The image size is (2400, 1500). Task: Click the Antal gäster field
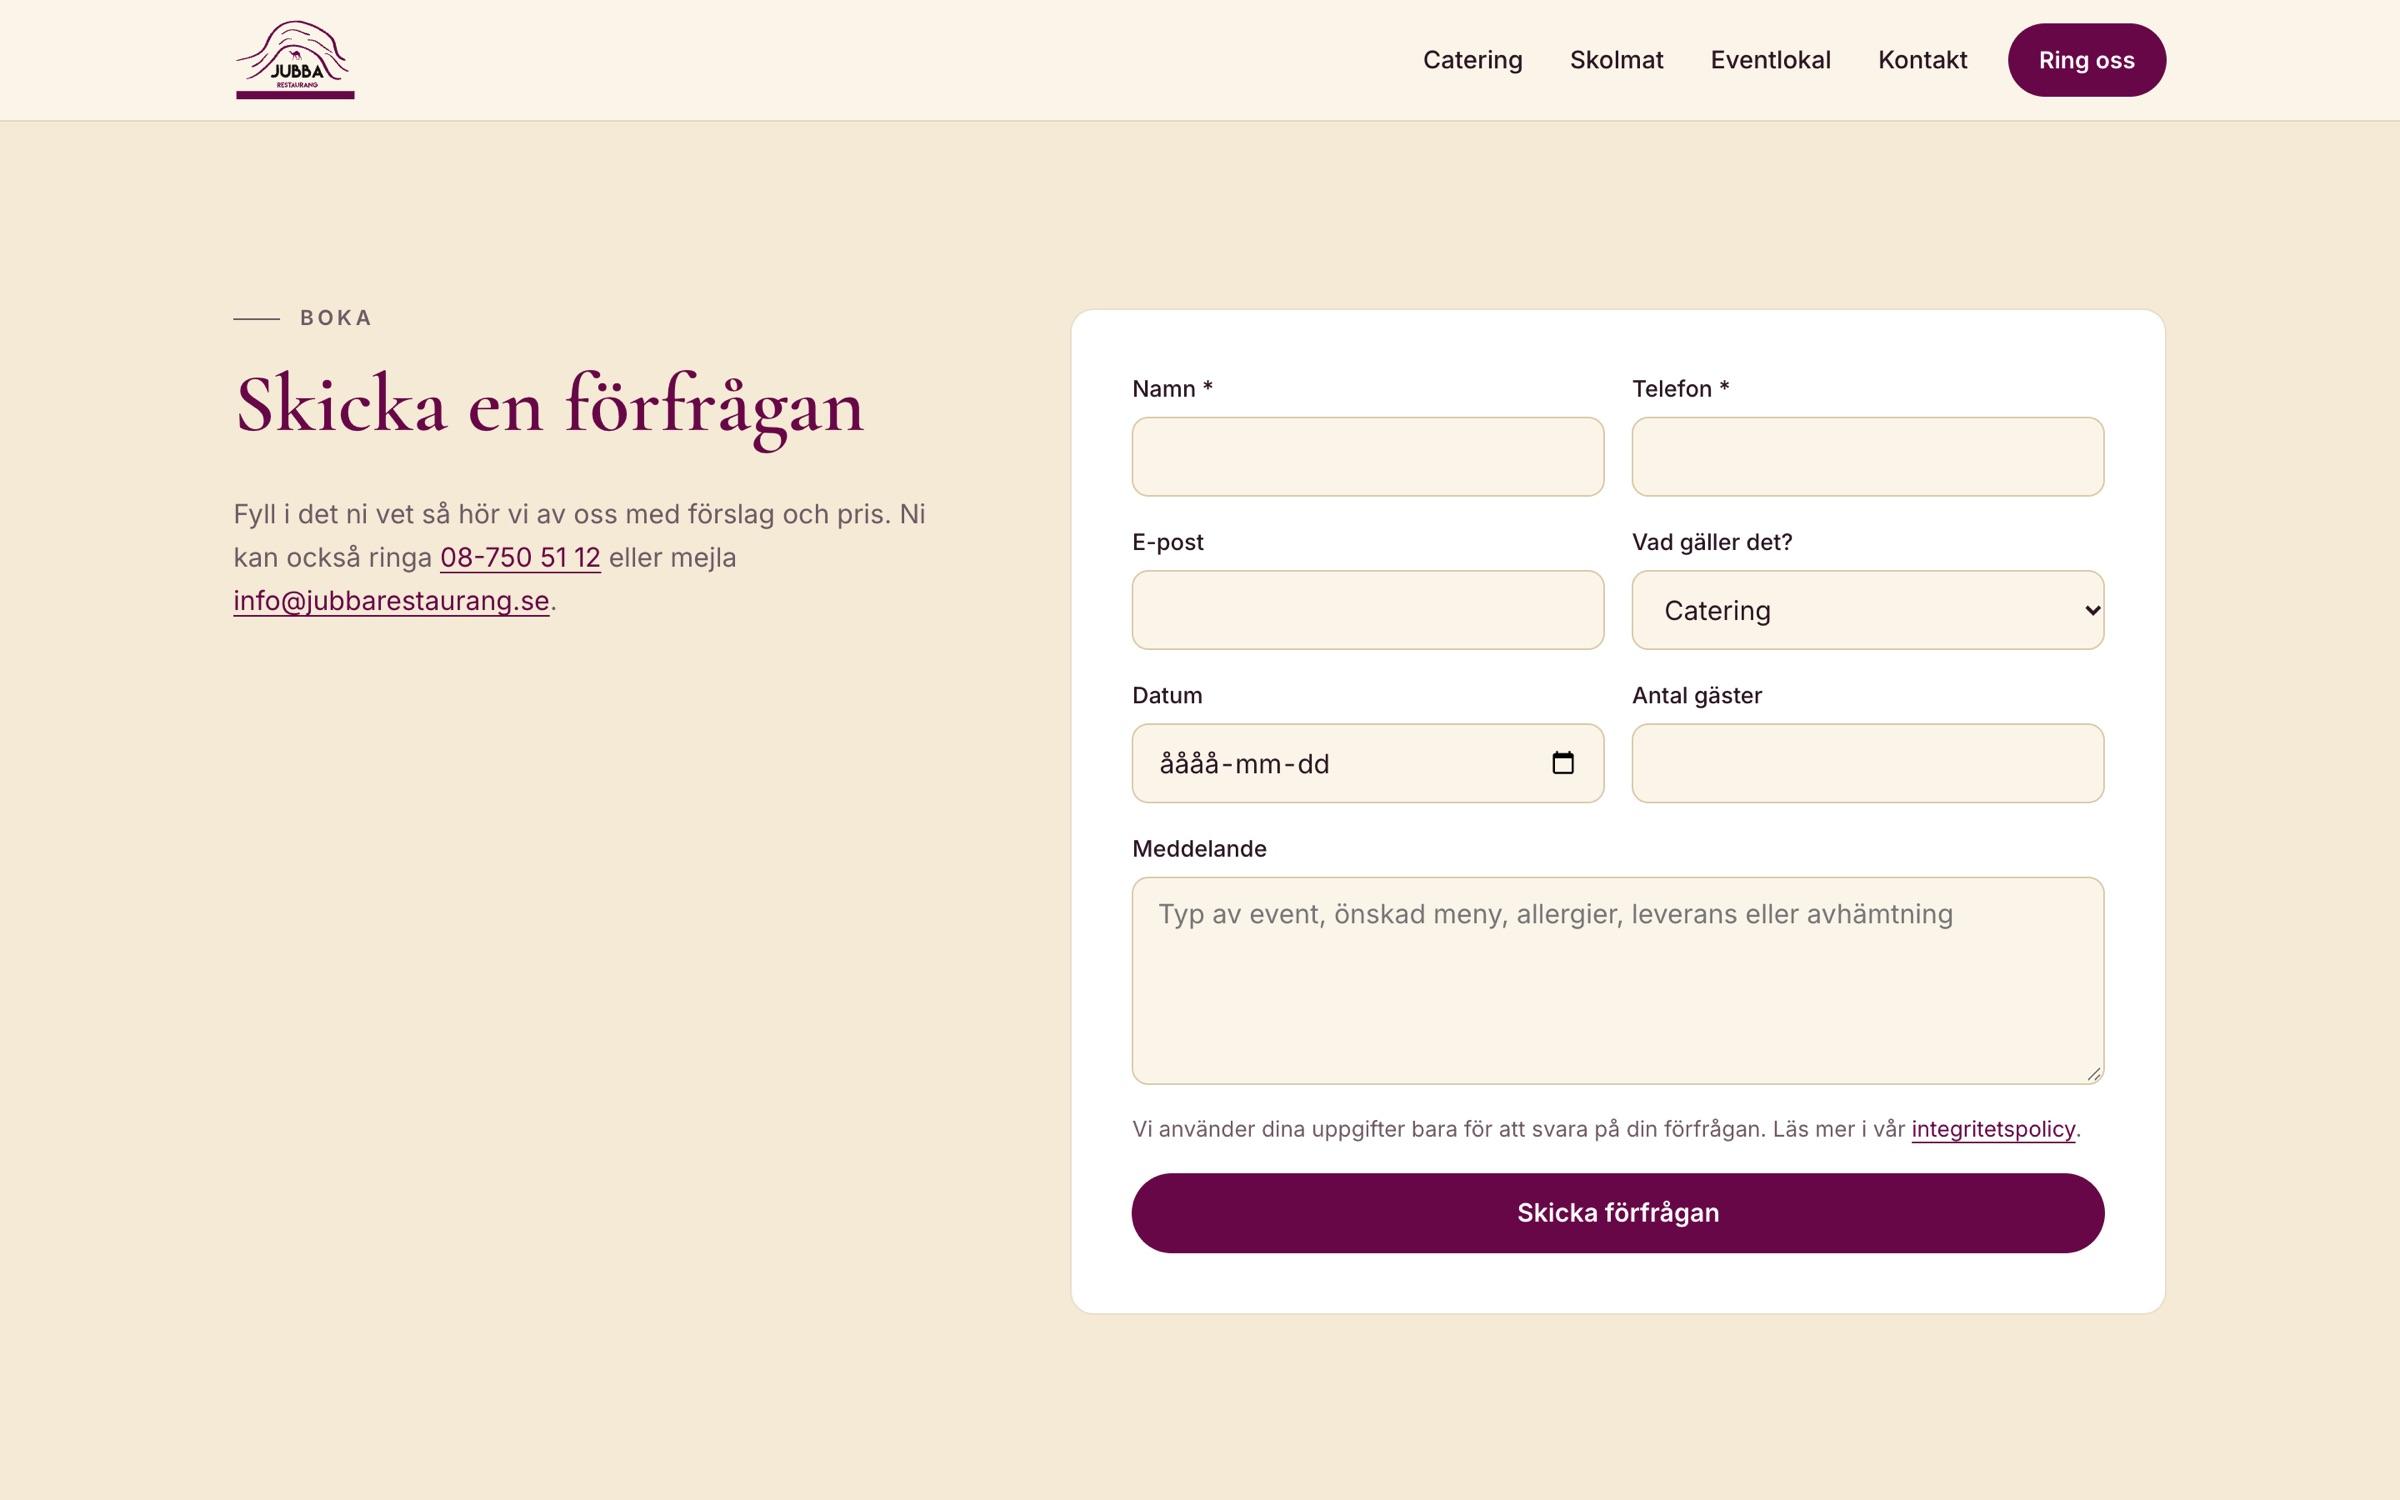[1868, 763]
